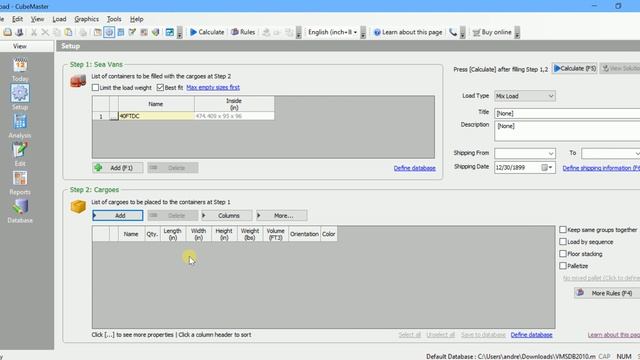Click the open-file toolbar icon
640x360 pixels.
coord(7,32)
